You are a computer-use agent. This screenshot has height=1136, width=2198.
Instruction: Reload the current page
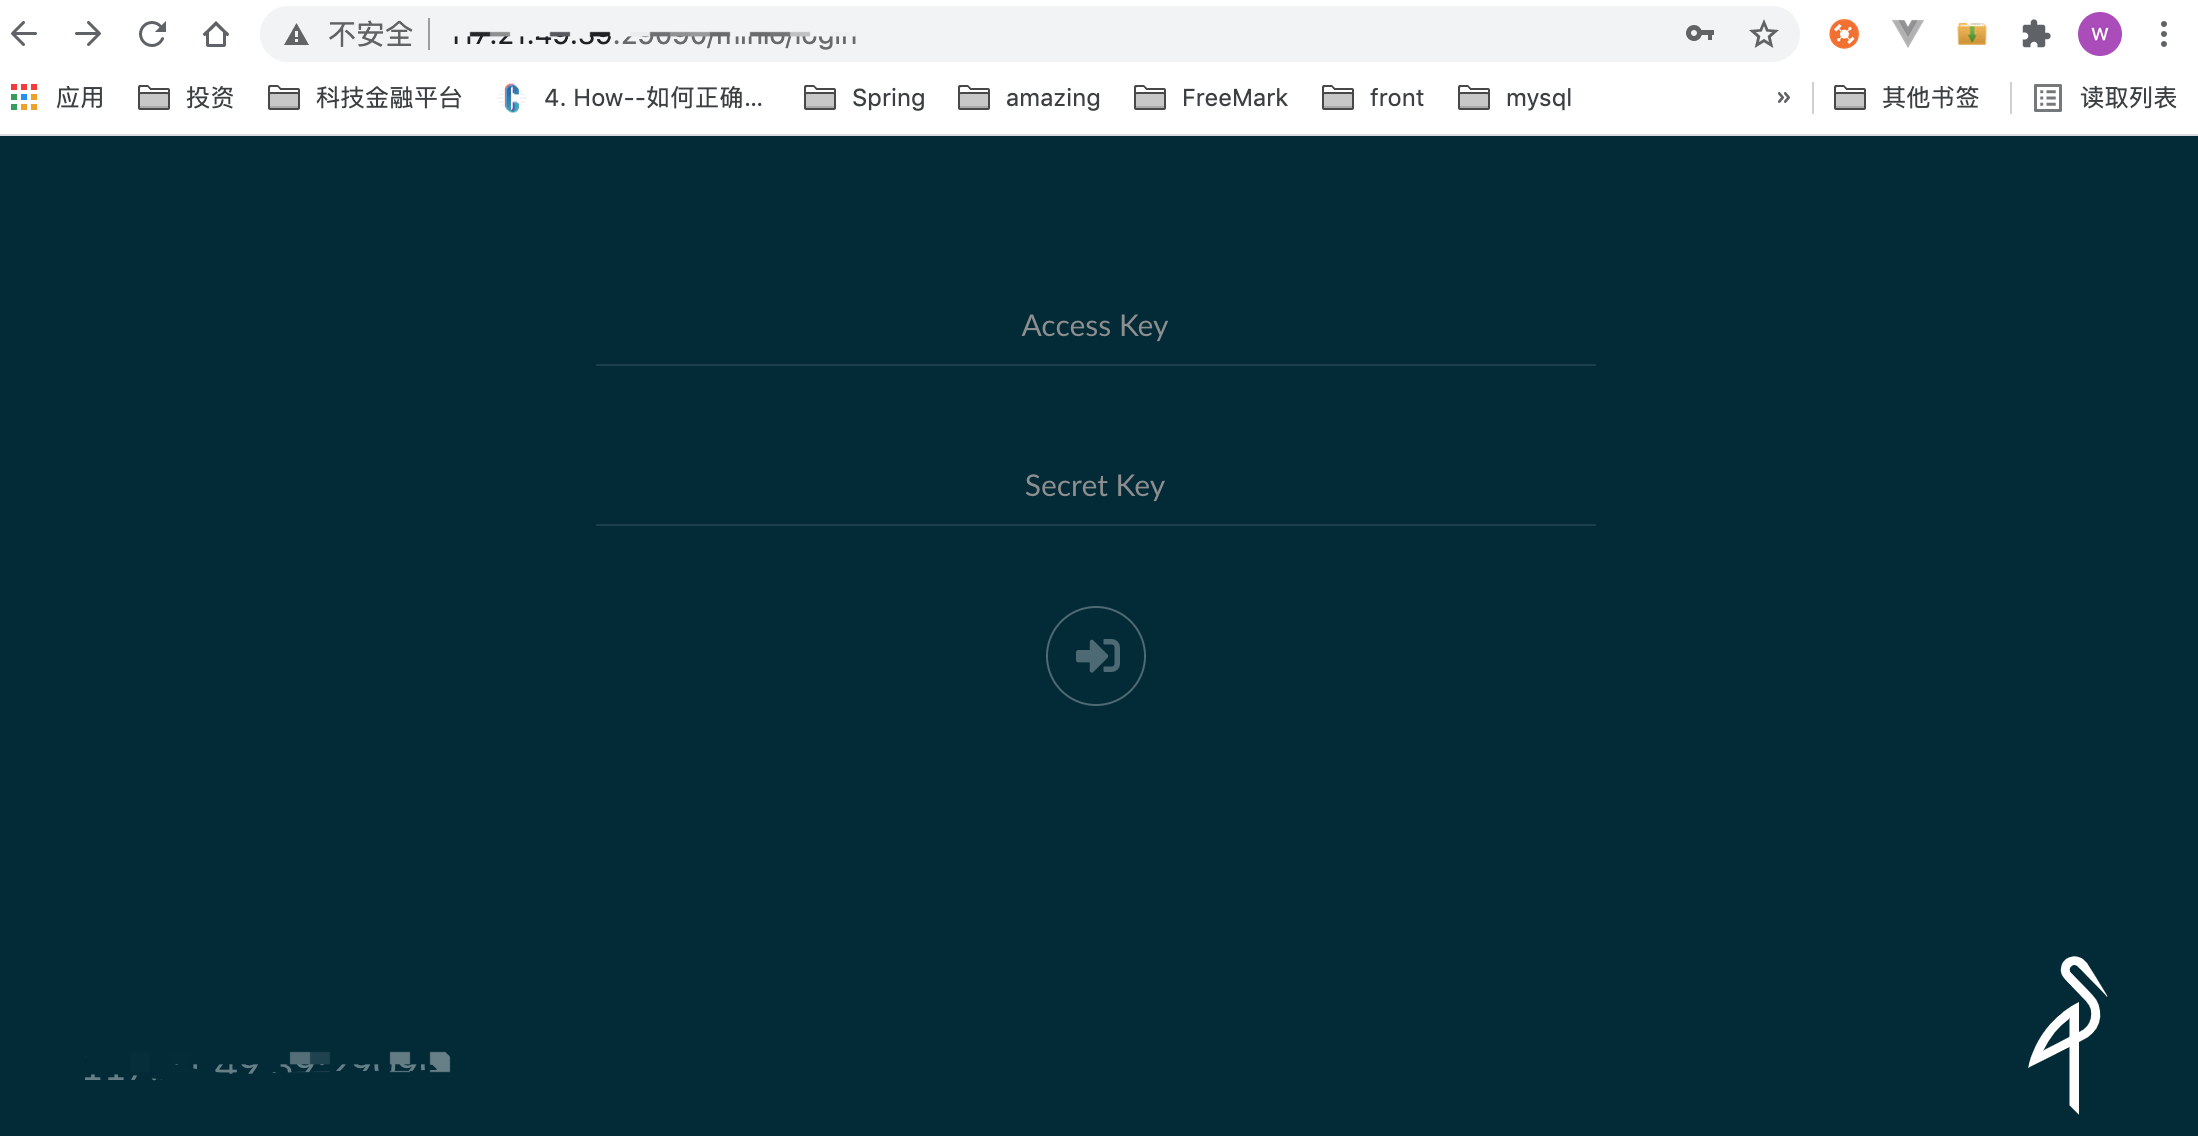tap(152, 35)
